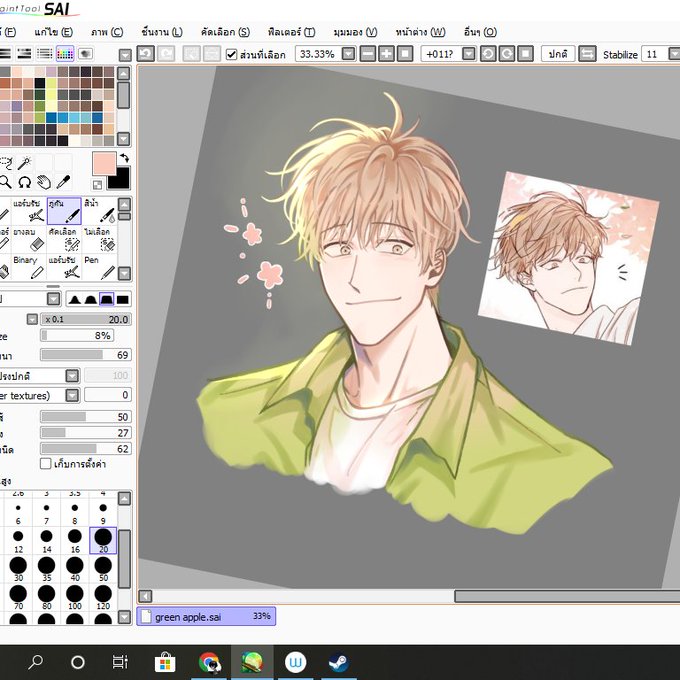This screenshot has height=680, width=680.
Task: Open the อื่นๆ (O) menu
Action: (x=480, y=32)
